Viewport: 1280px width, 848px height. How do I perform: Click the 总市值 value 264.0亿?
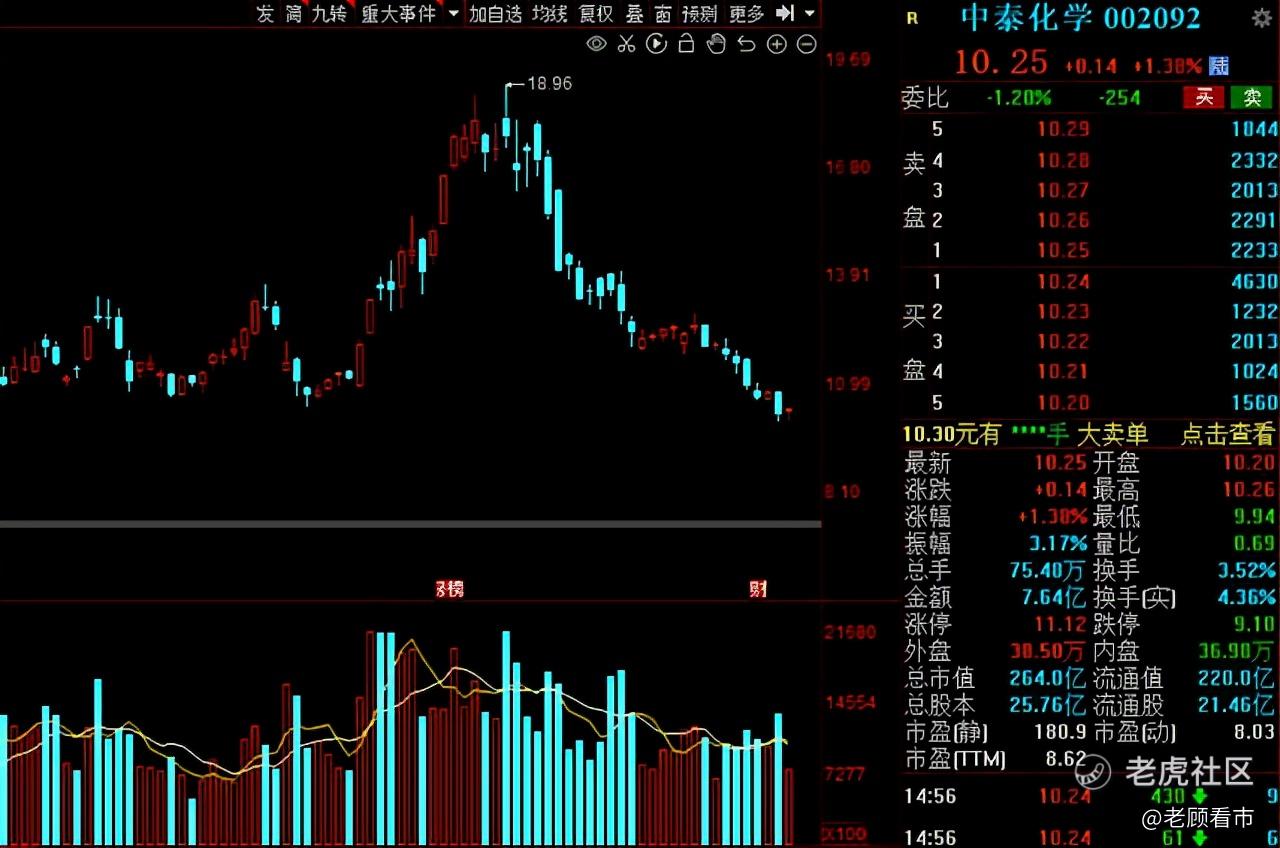pyautogui.click(x=1047, y=678)
